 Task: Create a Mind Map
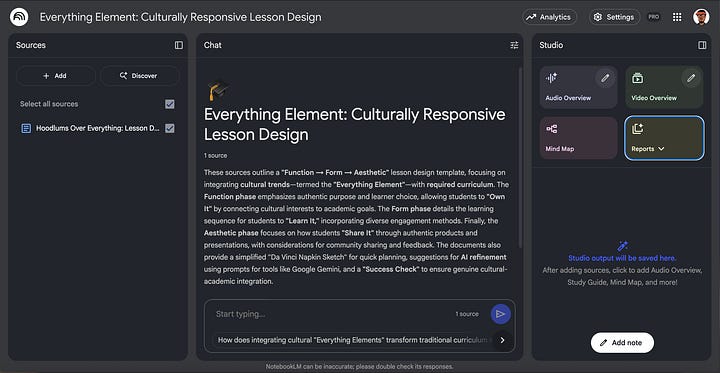pyautogui.click(x=579, y=138)
